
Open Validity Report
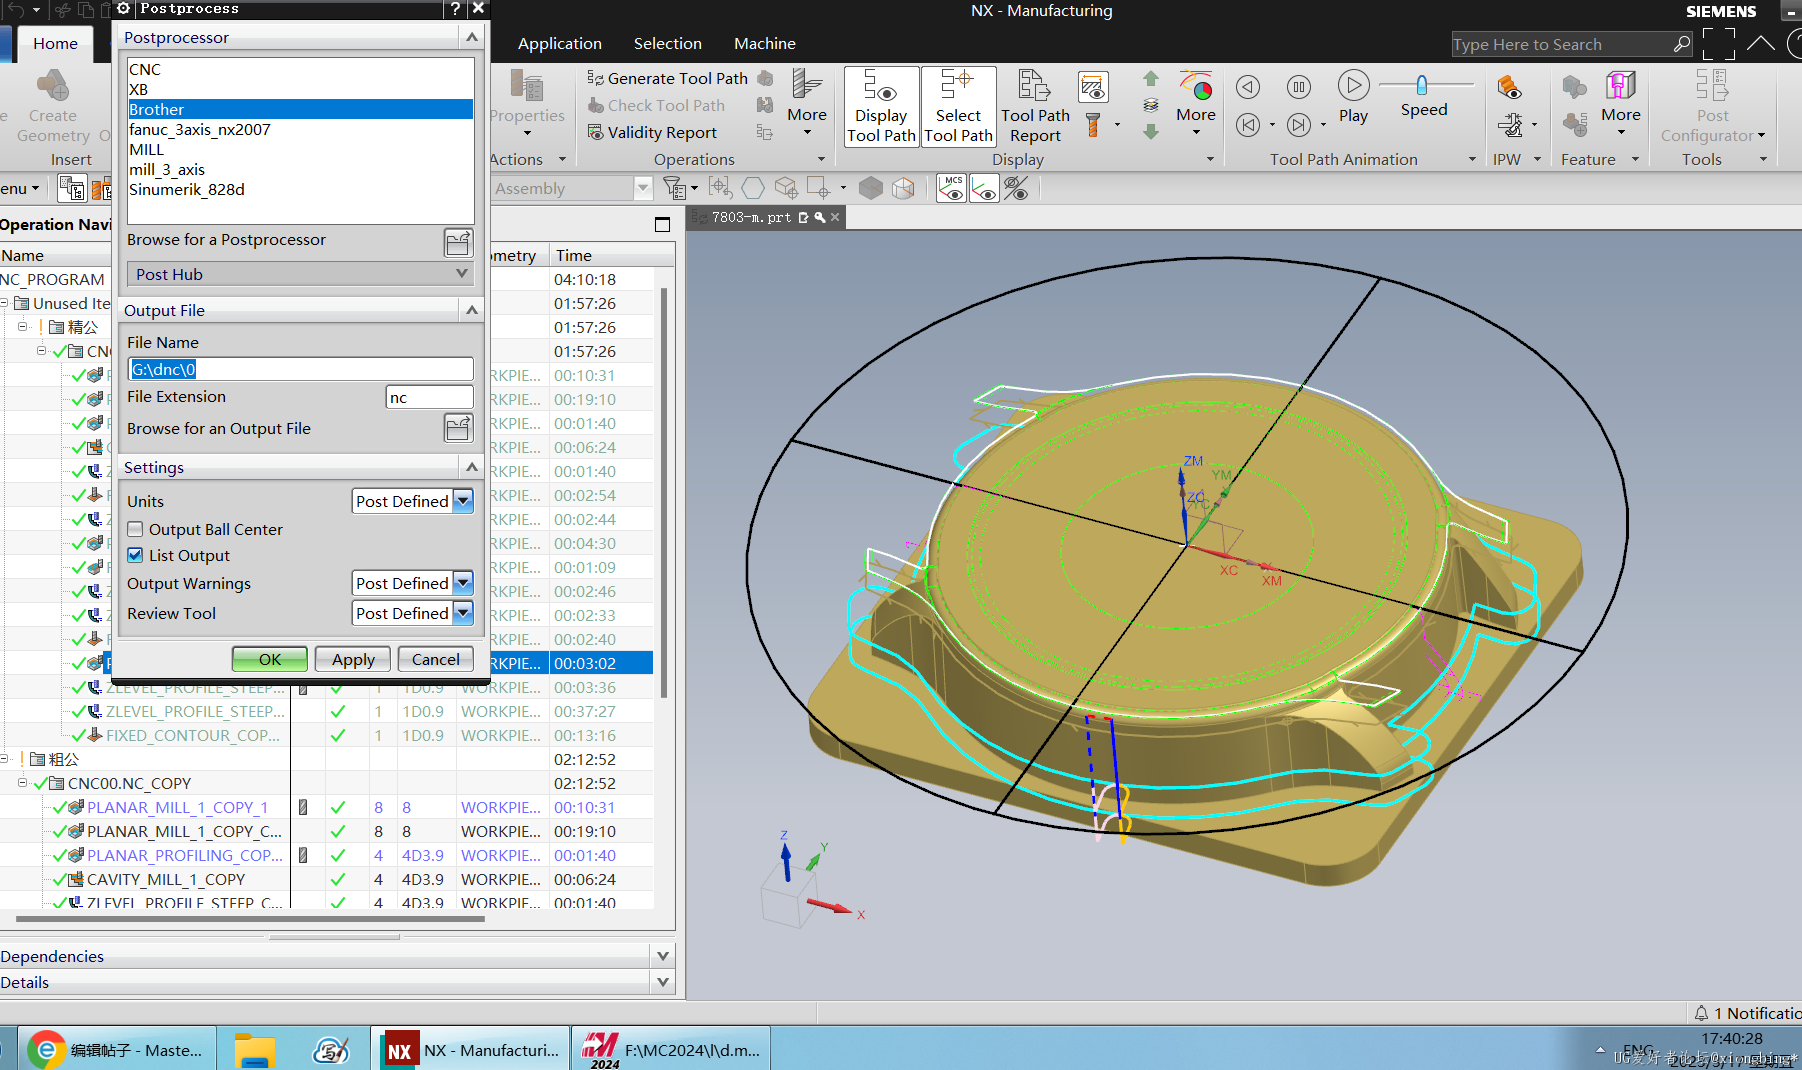tap(652, 132)
